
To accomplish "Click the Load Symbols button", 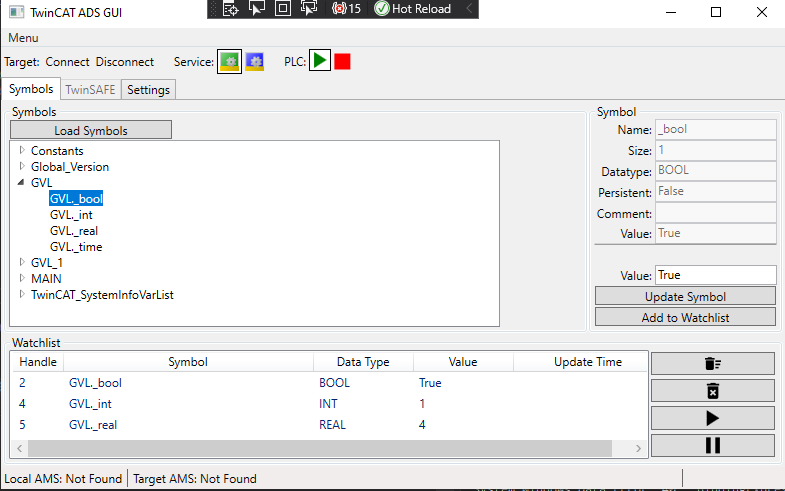I will [x=91, y=130].
